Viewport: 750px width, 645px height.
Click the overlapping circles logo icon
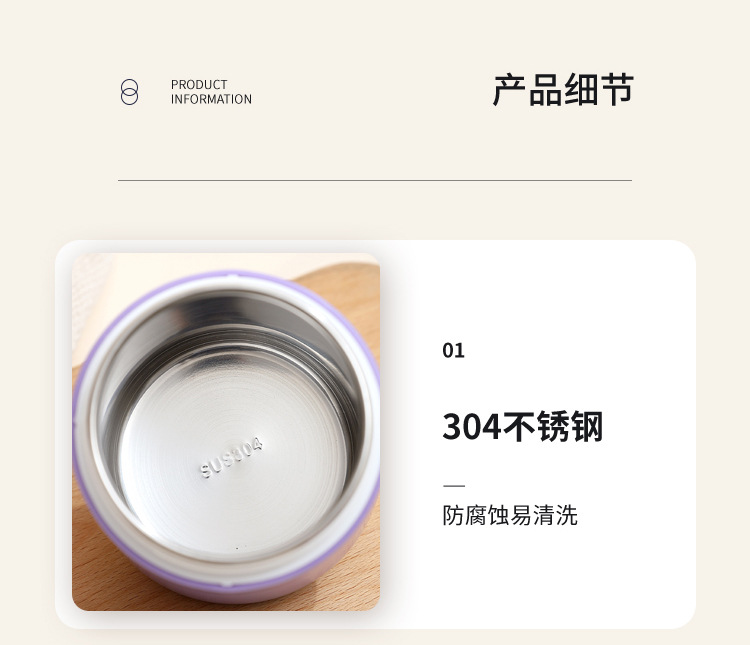tap(129, 92)
